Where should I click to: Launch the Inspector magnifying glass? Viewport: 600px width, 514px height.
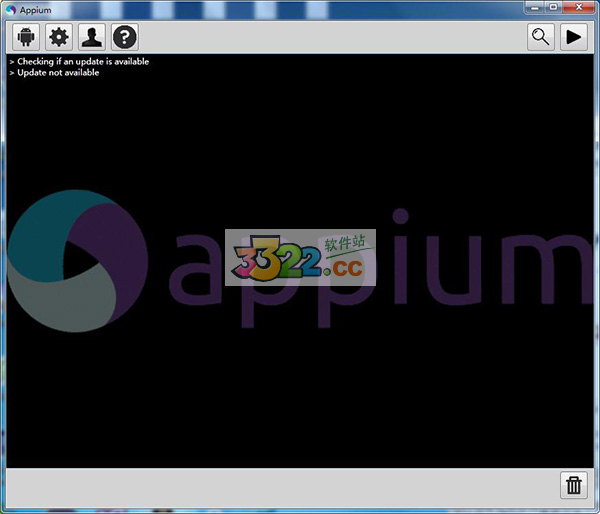[x=541, y=37]
